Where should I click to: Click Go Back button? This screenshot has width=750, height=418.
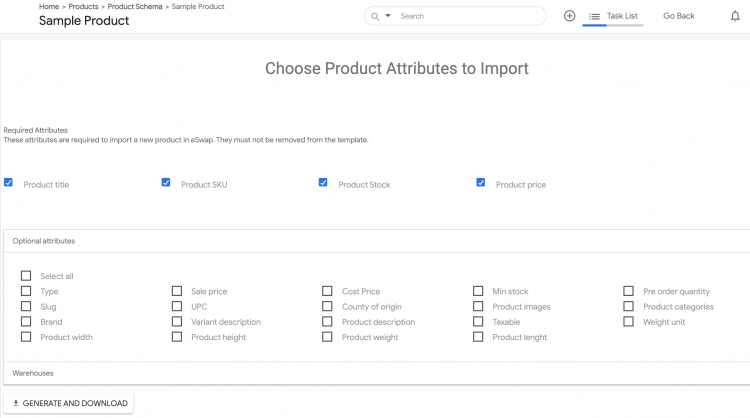point(678,16)
